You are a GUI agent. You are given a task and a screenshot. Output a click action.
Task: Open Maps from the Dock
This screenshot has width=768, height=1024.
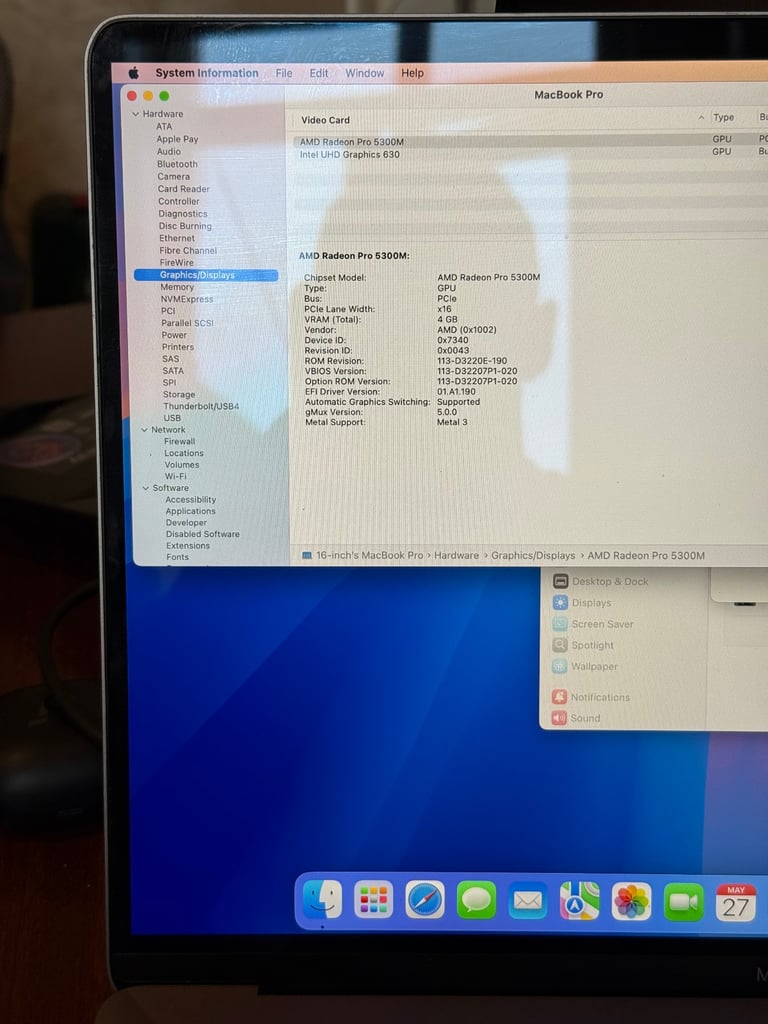pyautogui.click(x=579, y=901)
